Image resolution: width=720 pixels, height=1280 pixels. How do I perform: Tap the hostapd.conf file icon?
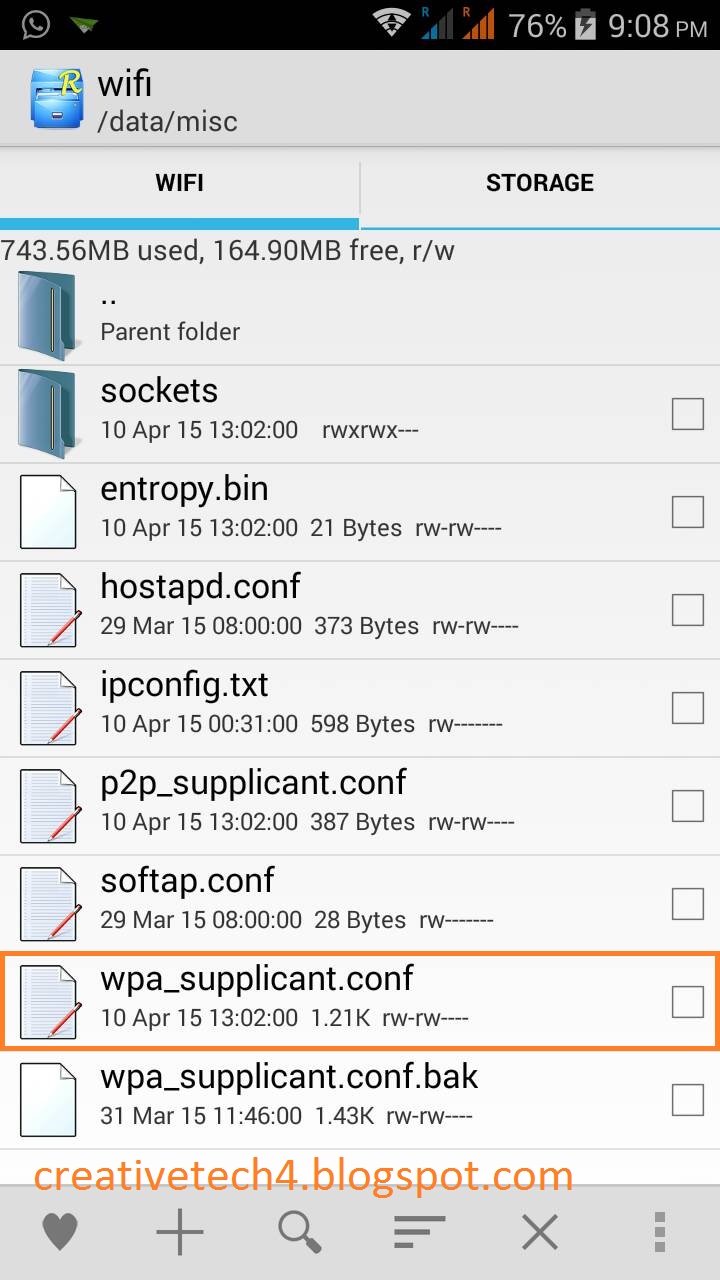coord(49,610)
